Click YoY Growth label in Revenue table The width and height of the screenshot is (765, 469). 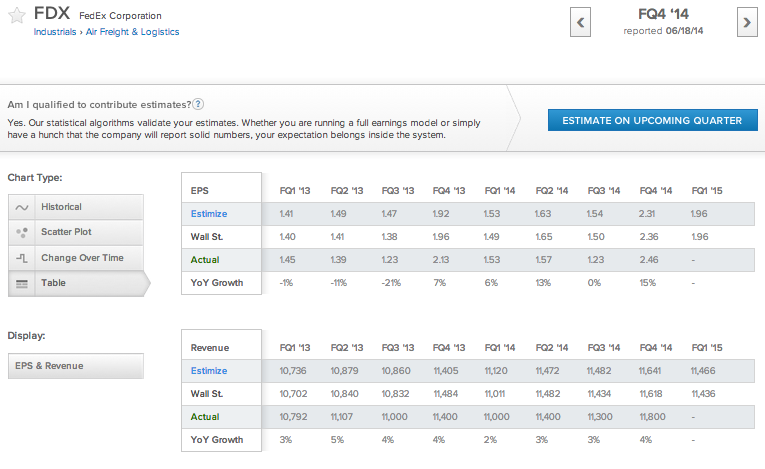click(217, 440)
